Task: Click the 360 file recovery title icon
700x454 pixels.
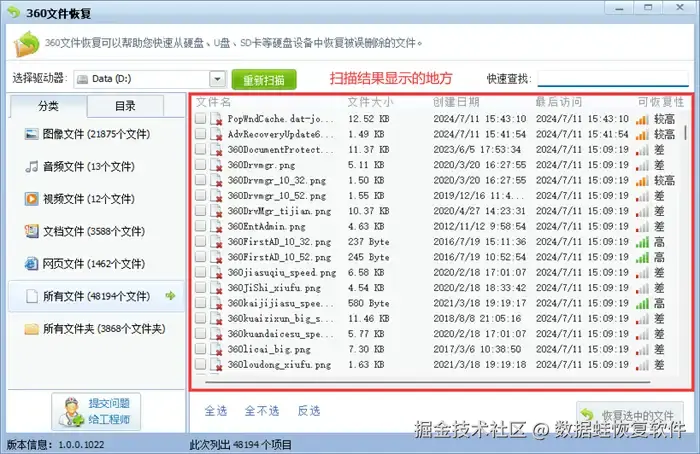Action: [14, 12]
